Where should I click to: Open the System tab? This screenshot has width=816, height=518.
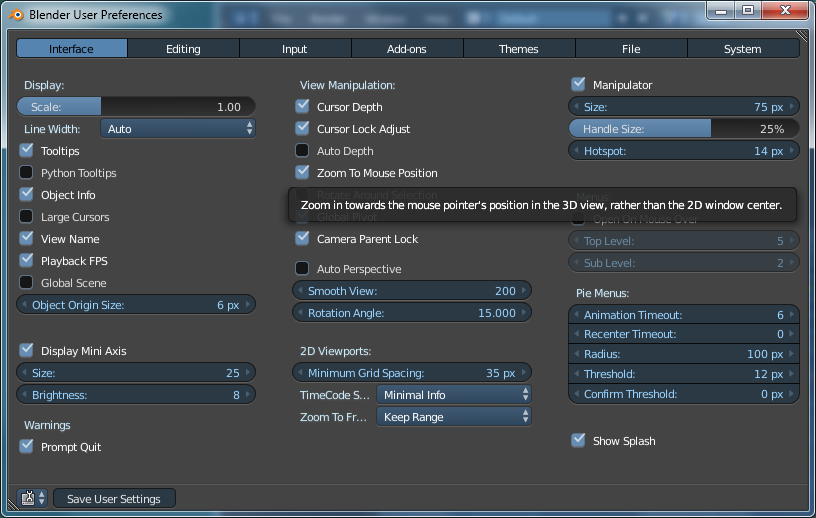(x=743, y=49)
